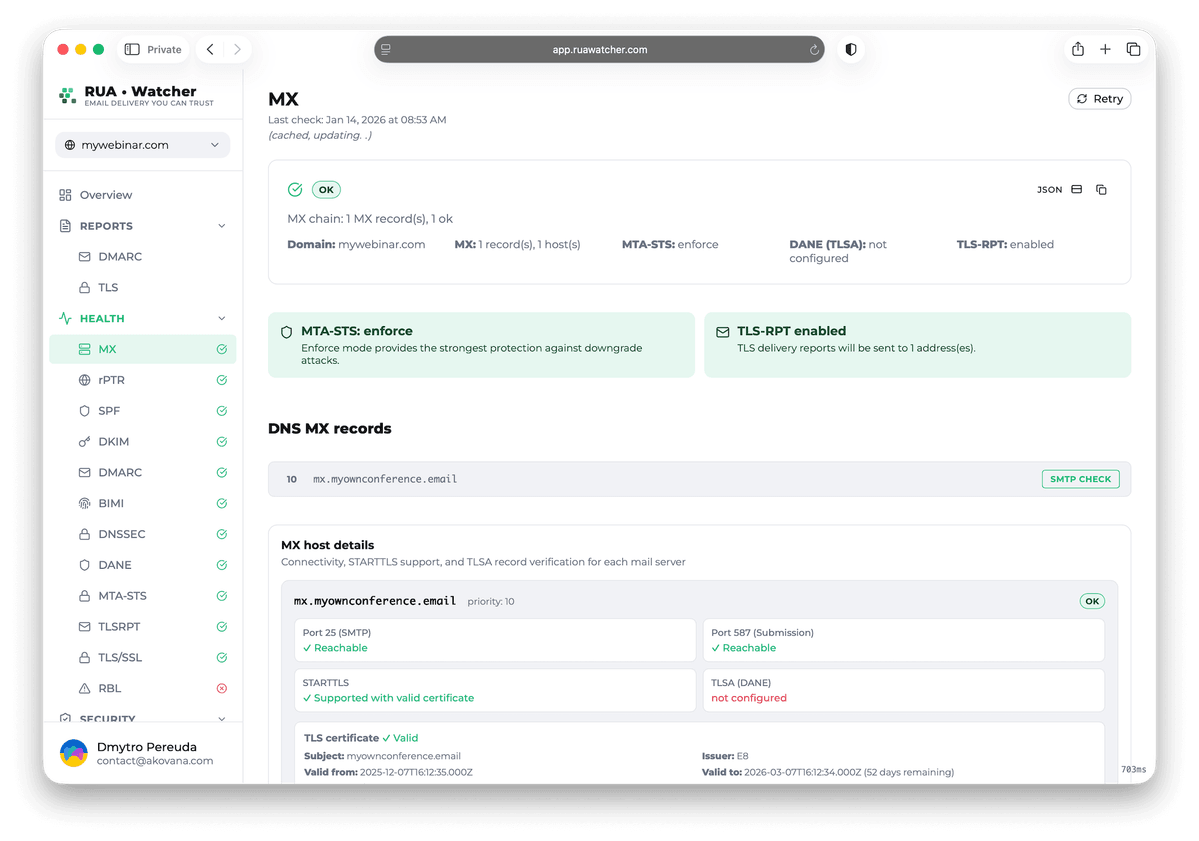Image resolution: width=1199 pixels, height=841 pixels.
Task: Click the green check badge beside SPF
Action: click(221, 410)
